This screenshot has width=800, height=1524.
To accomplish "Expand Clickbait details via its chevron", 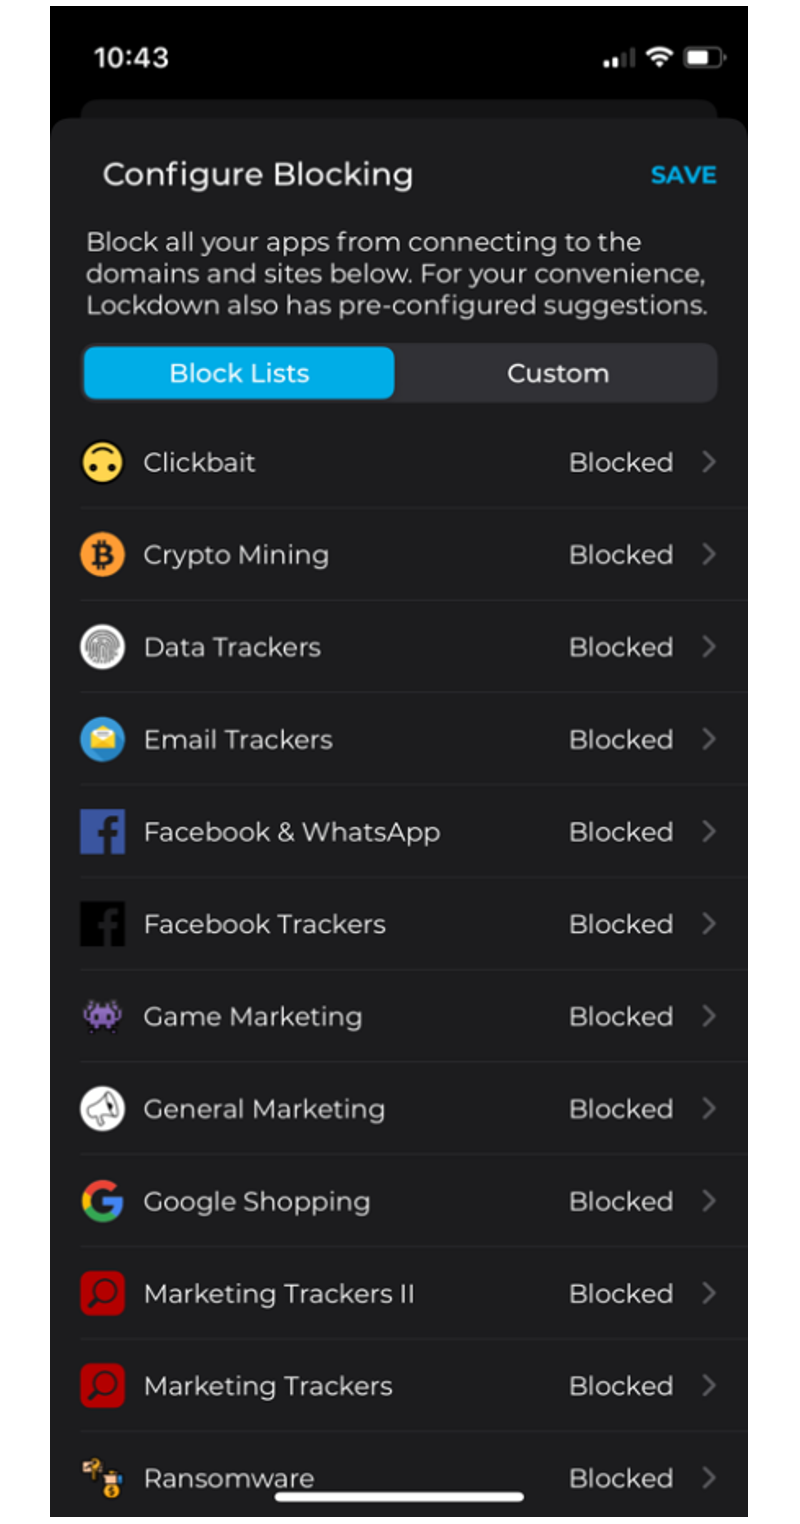I will [709, 462].
